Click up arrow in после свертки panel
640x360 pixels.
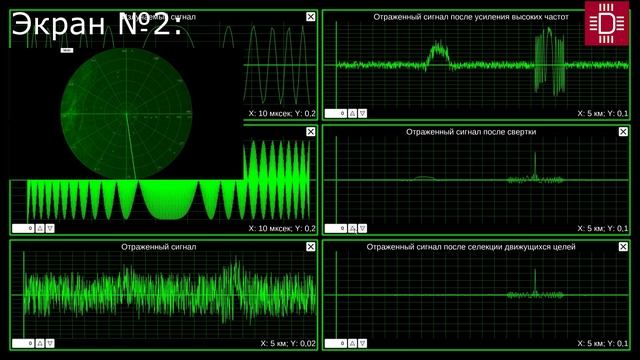coord(353,229)
